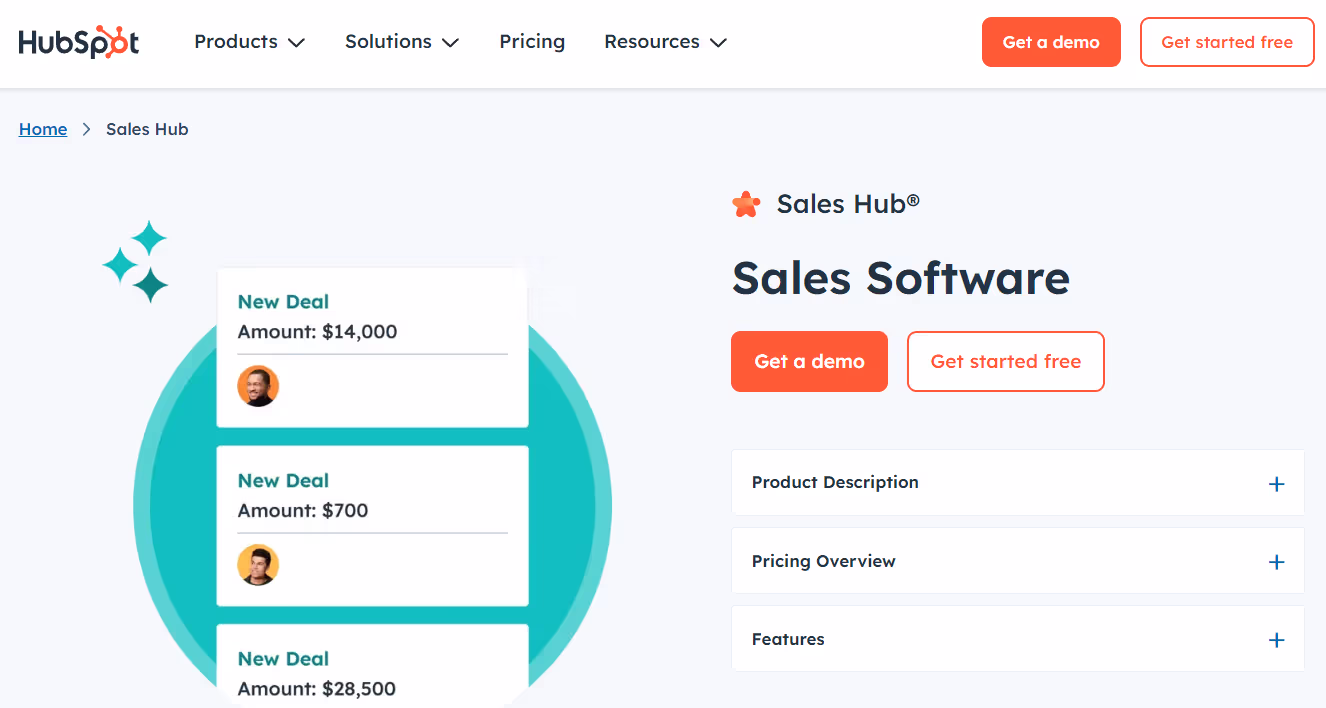The image size is (1326, 708).
Task: Click the orange Sales Hub star icon
Action: [x=746, y=204]
